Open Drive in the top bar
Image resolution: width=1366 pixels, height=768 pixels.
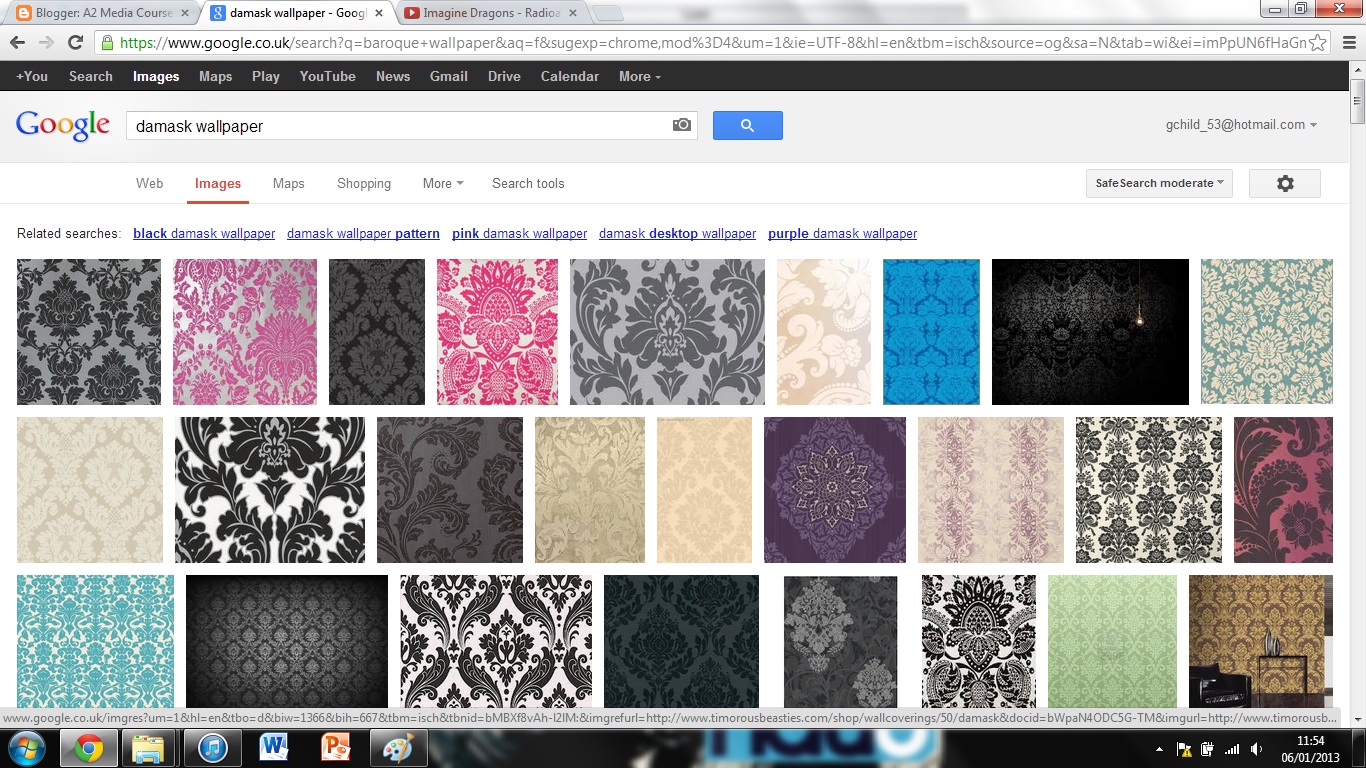coord(504,76)
